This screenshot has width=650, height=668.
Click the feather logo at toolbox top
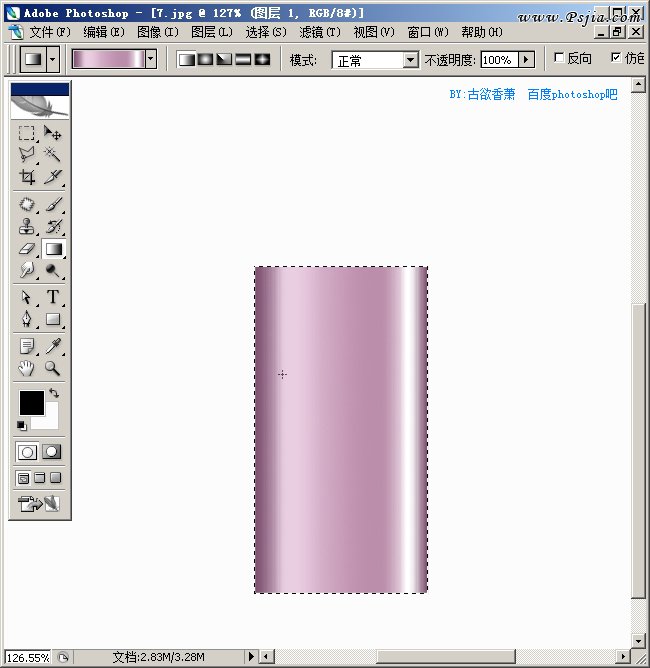[40, 106]
